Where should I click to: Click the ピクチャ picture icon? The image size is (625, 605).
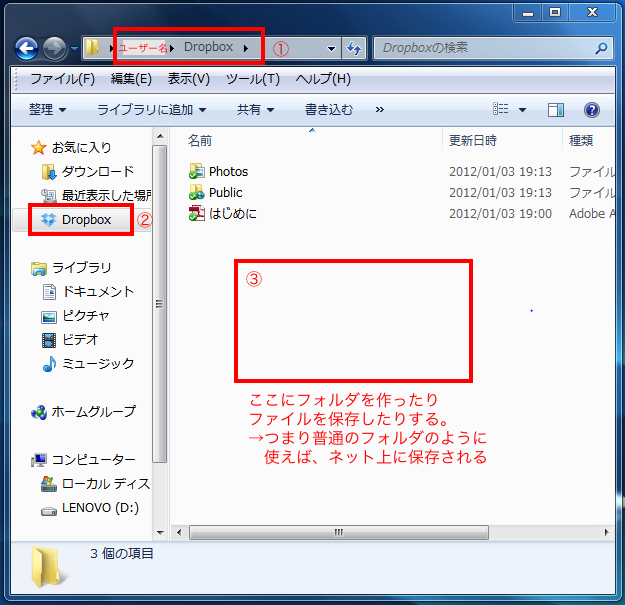pyautogui.click(x=49, y=317)
